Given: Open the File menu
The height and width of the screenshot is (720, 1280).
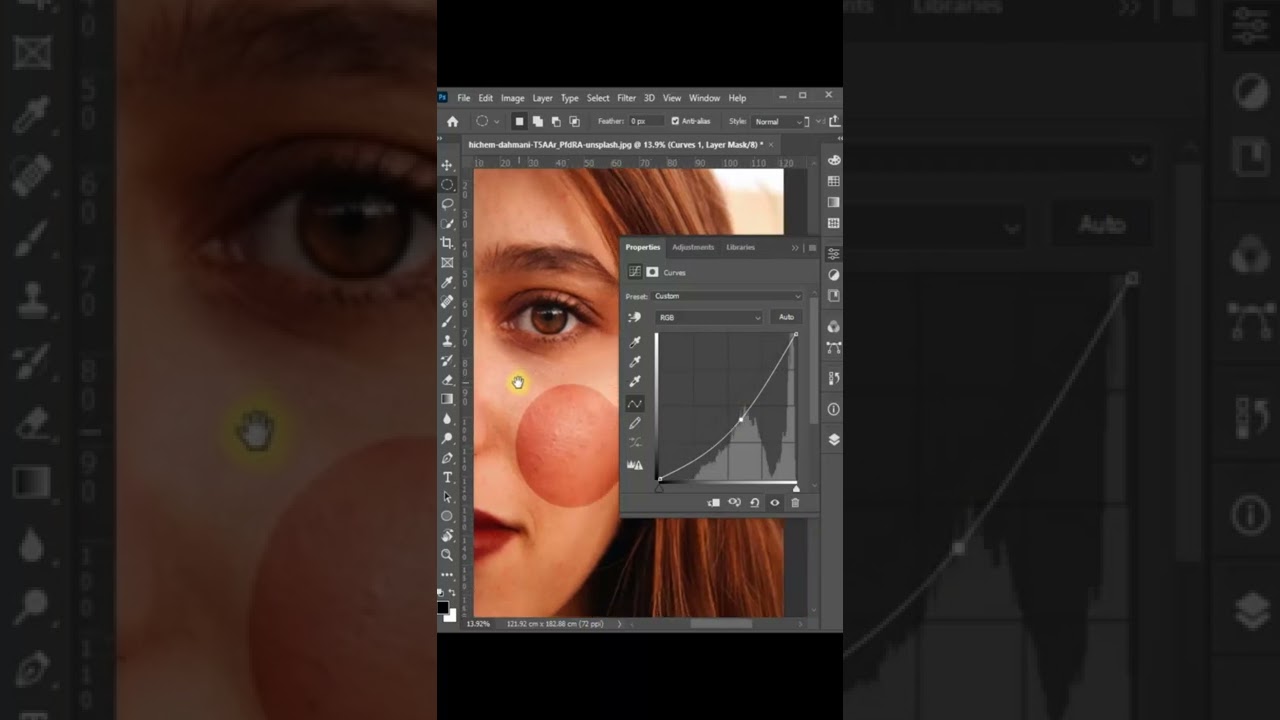Looking at the screenshot, I should [464, 98].
